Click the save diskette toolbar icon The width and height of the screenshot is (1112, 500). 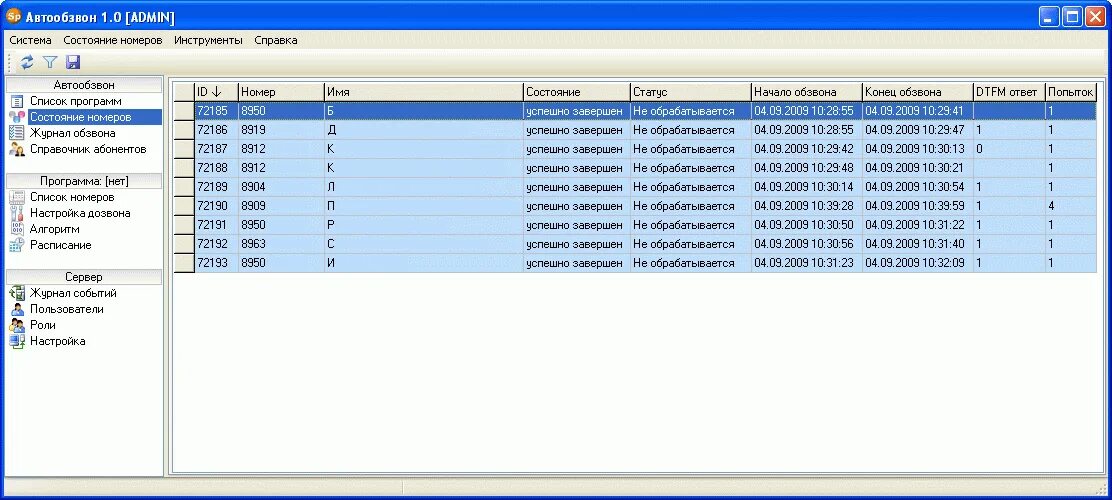coord(72,62)
